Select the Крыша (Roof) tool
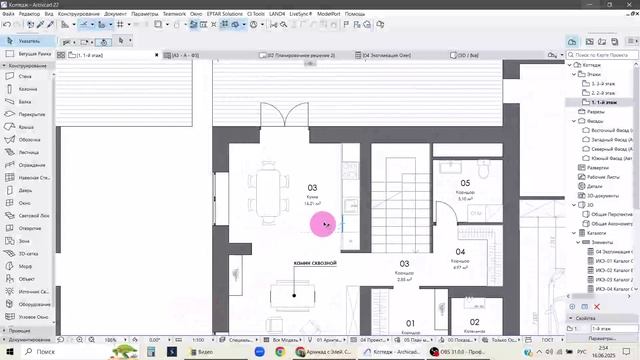 tap(27, 127)
